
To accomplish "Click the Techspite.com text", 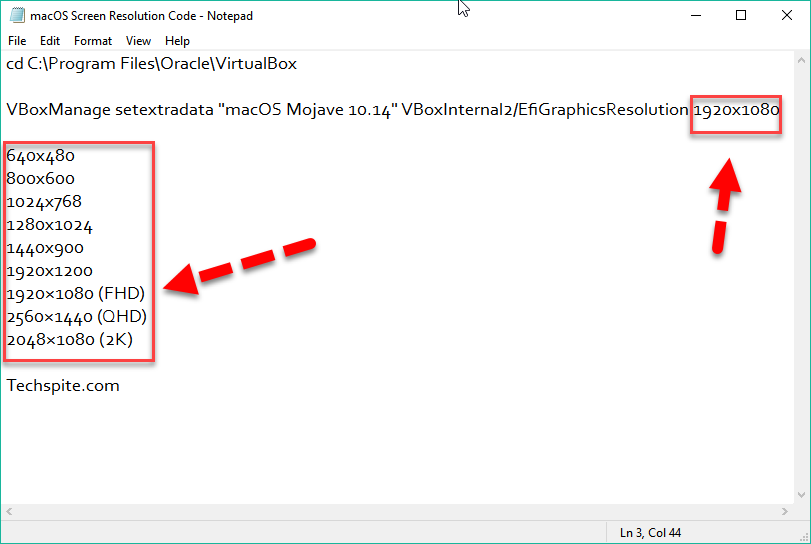I will (63, 386).
